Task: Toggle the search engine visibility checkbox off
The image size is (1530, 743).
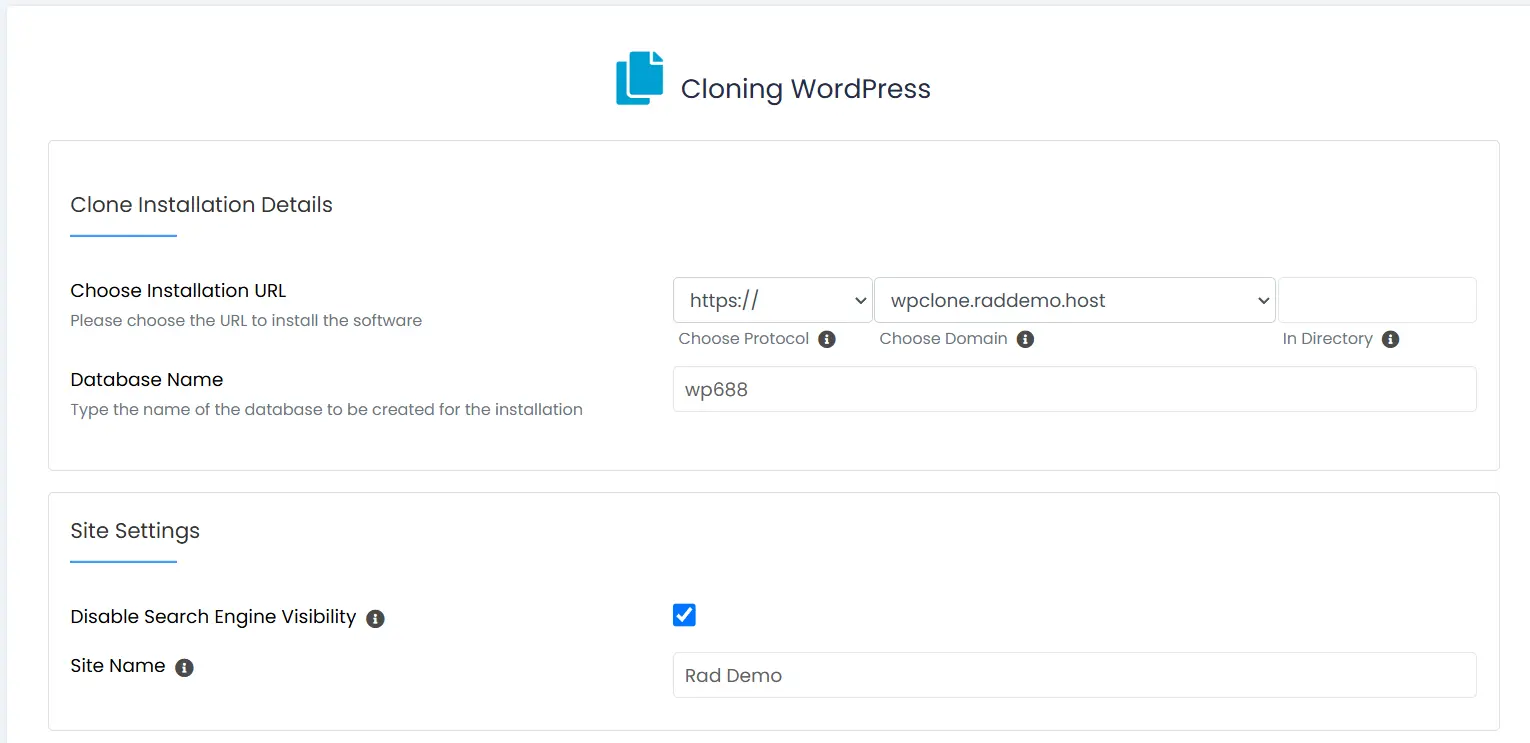Action: 684,614
